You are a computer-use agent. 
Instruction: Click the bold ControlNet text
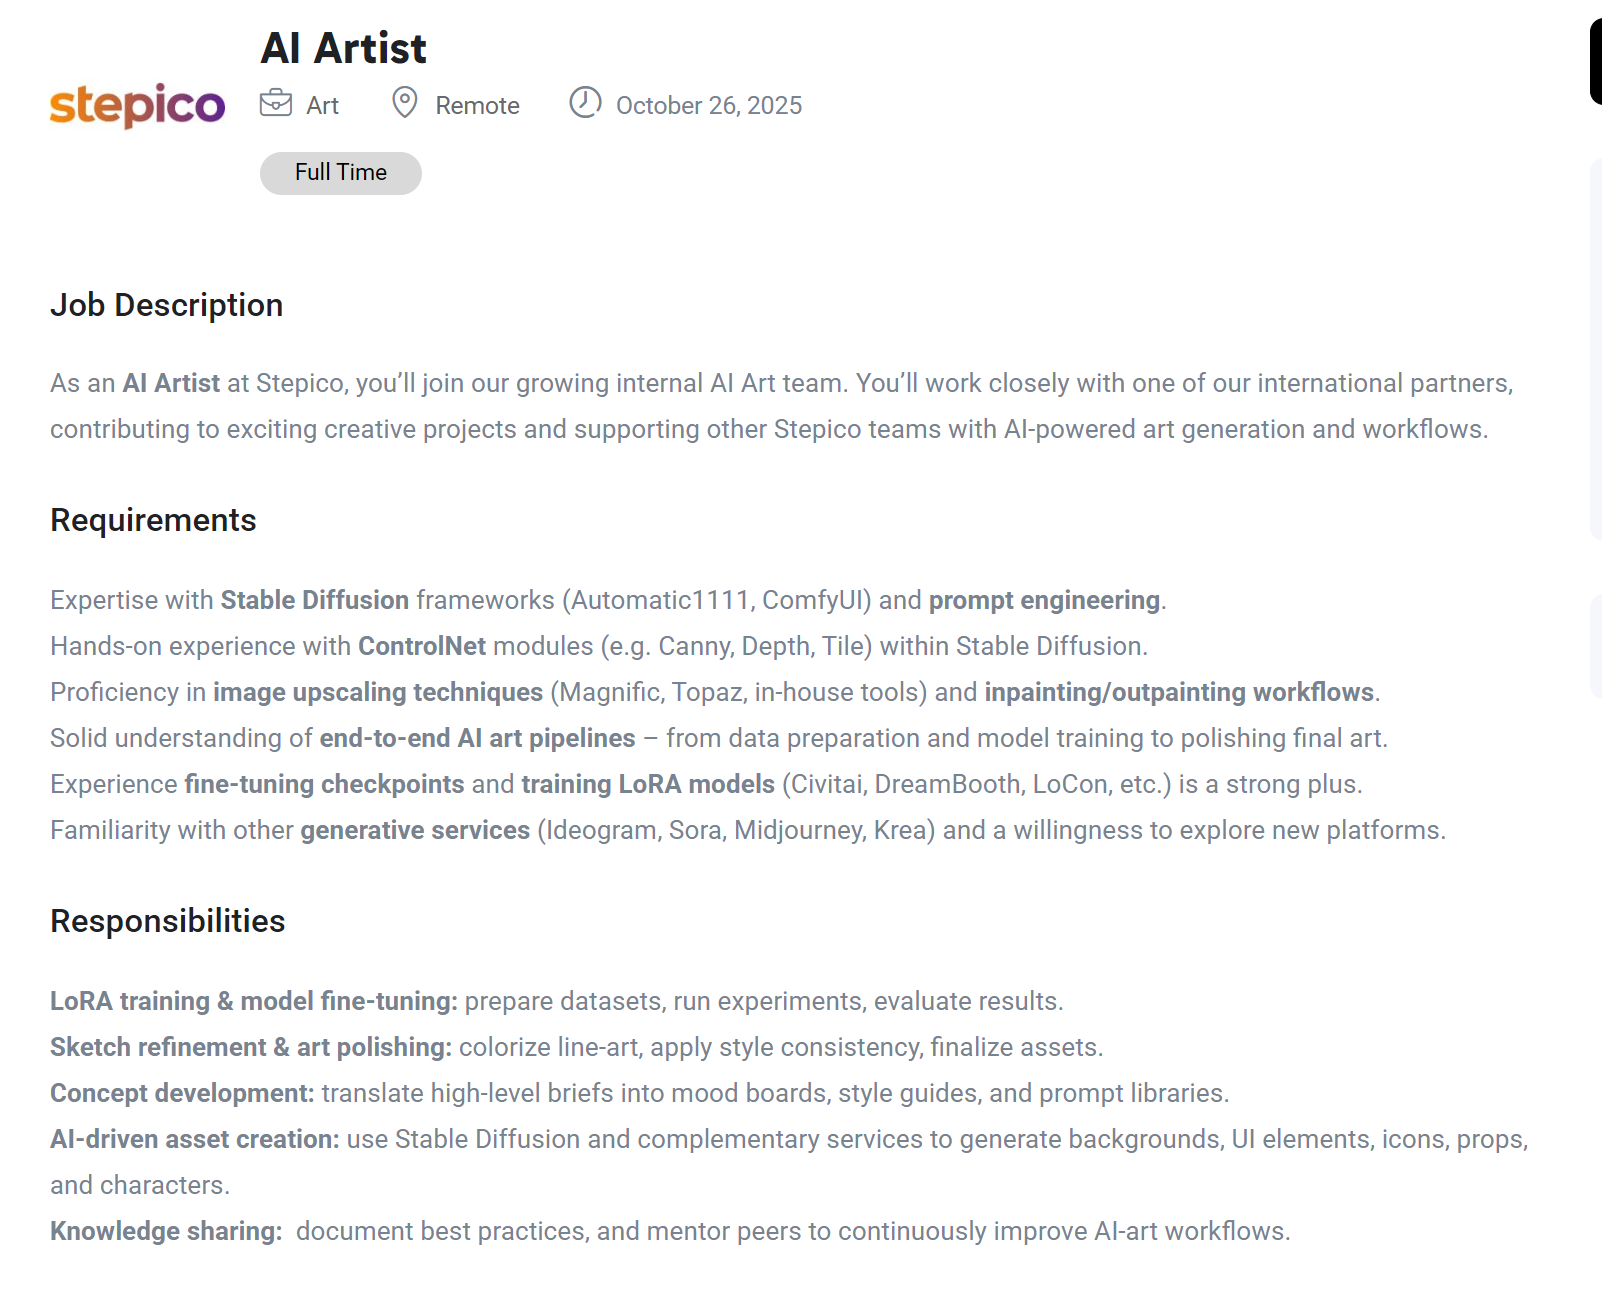click(422, 646)
